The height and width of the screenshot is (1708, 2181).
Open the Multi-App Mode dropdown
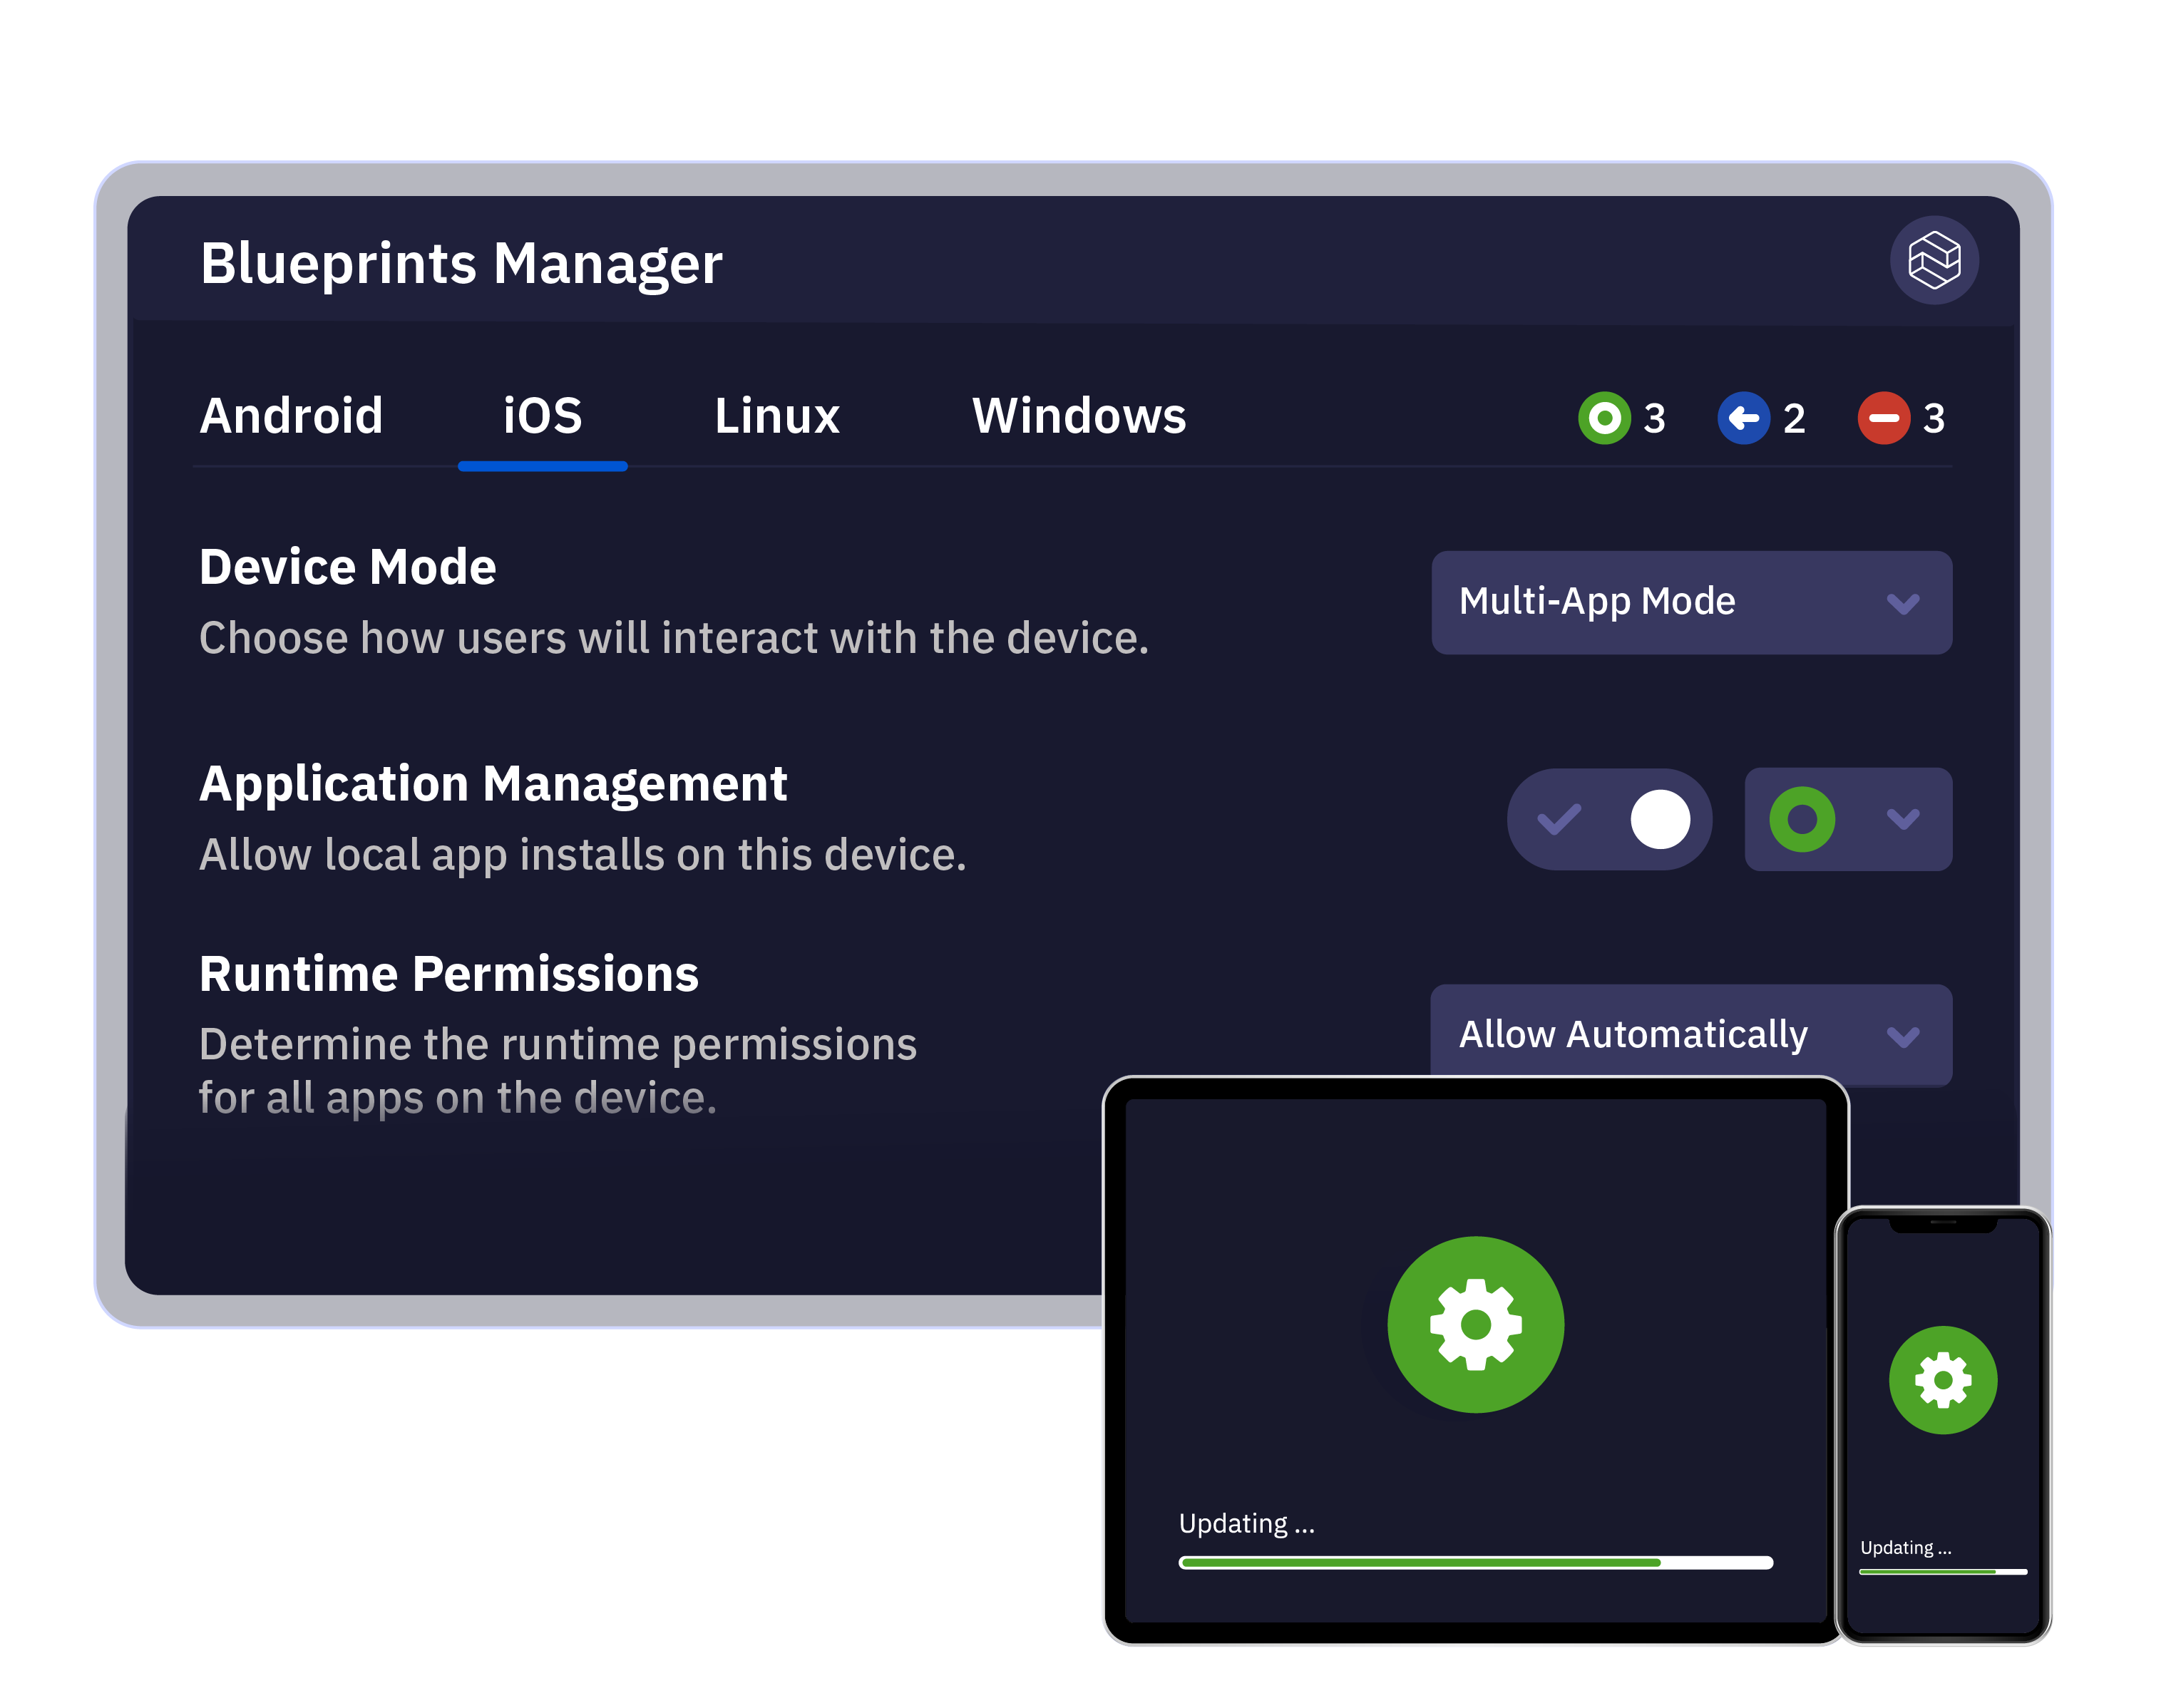coord(1690,602)
